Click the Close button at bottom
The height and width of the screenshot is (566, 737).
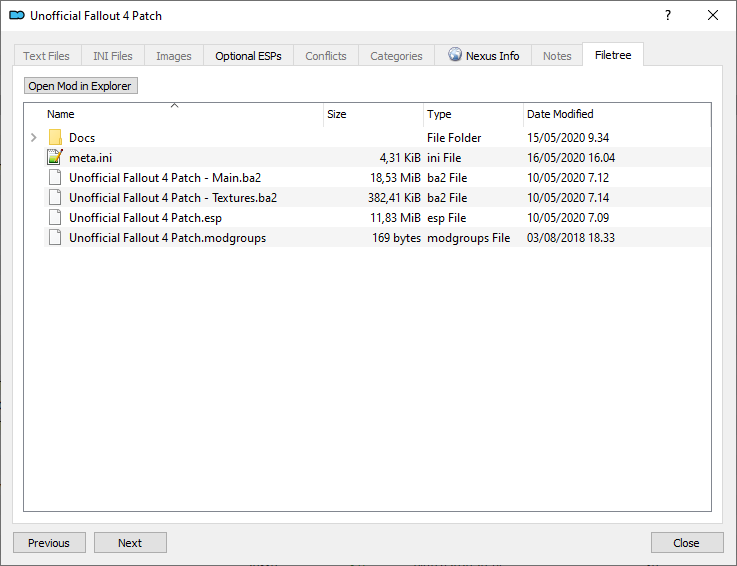tap(687, 543)
